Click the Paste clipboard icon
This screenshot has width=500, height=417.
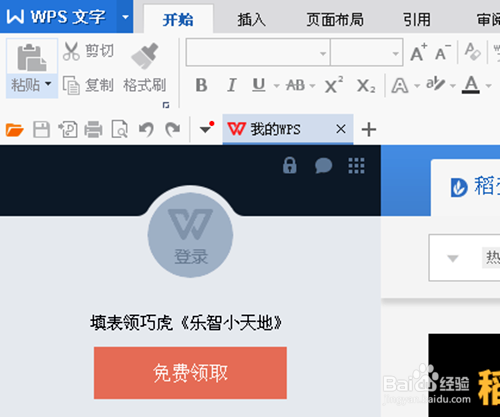(x=32, y=58)
